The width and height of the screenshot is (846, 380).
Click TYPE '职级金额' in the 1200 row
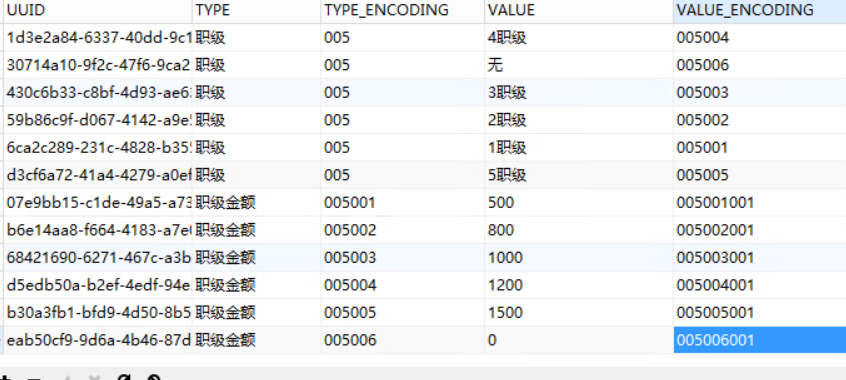256,285
